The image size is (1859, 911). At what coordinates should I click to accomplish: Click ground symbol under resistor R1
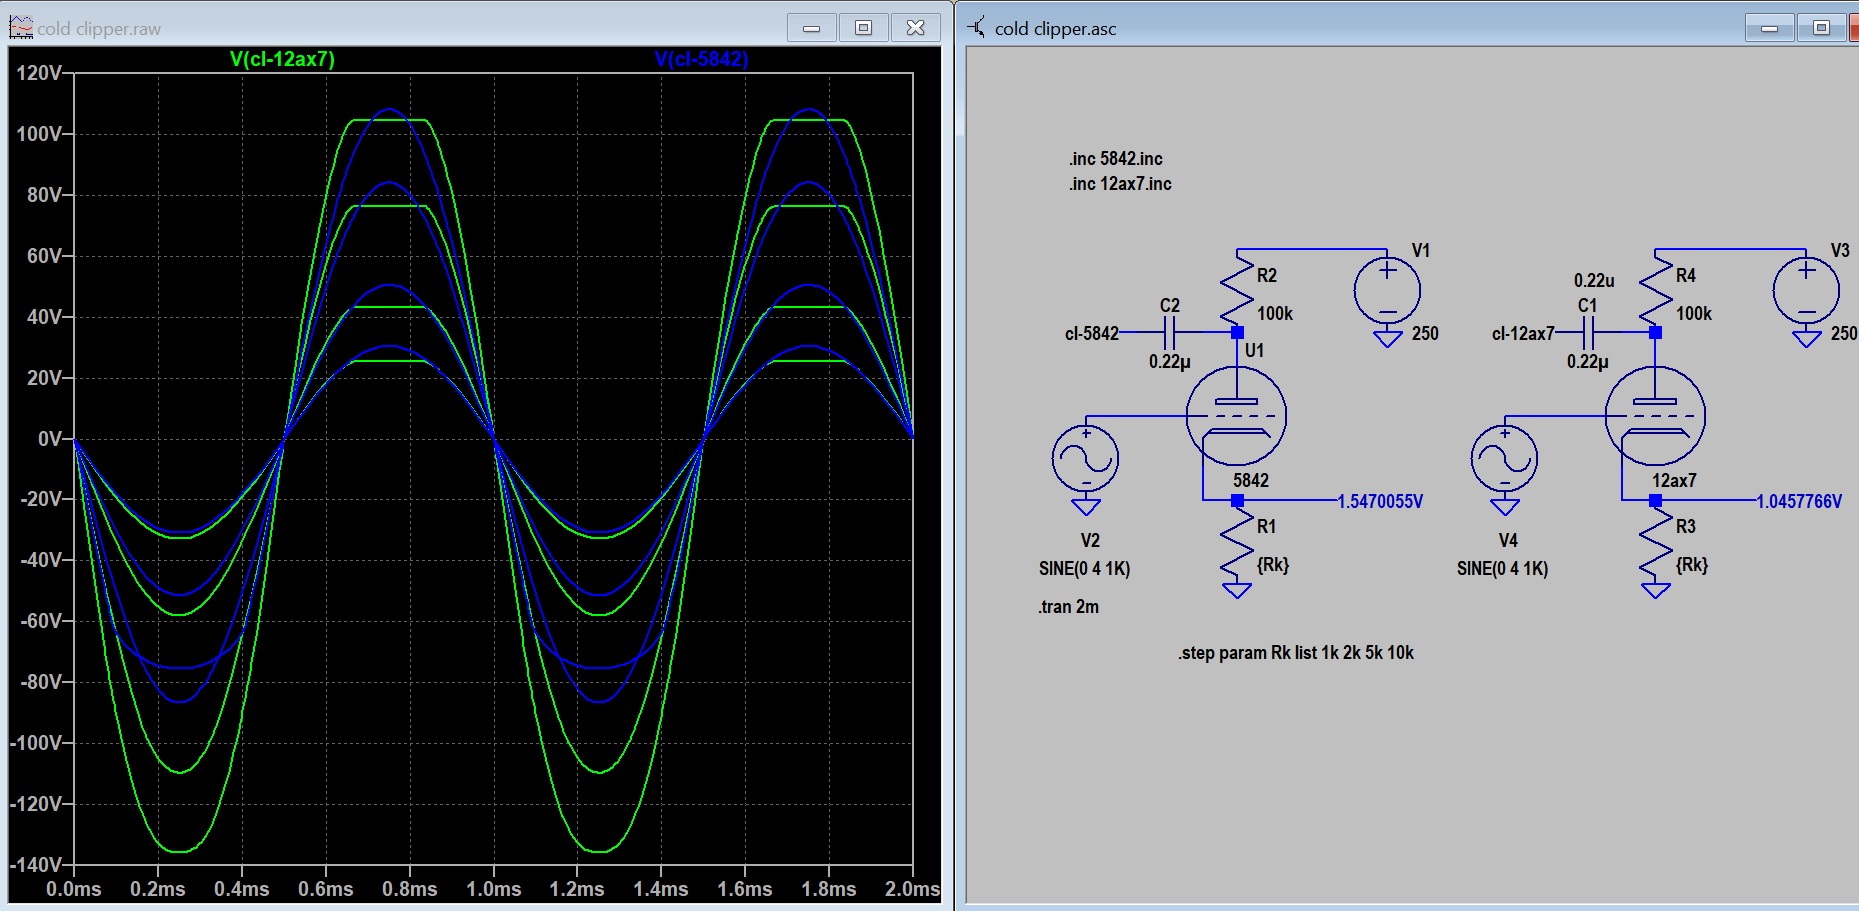[x=1237, y=590]
